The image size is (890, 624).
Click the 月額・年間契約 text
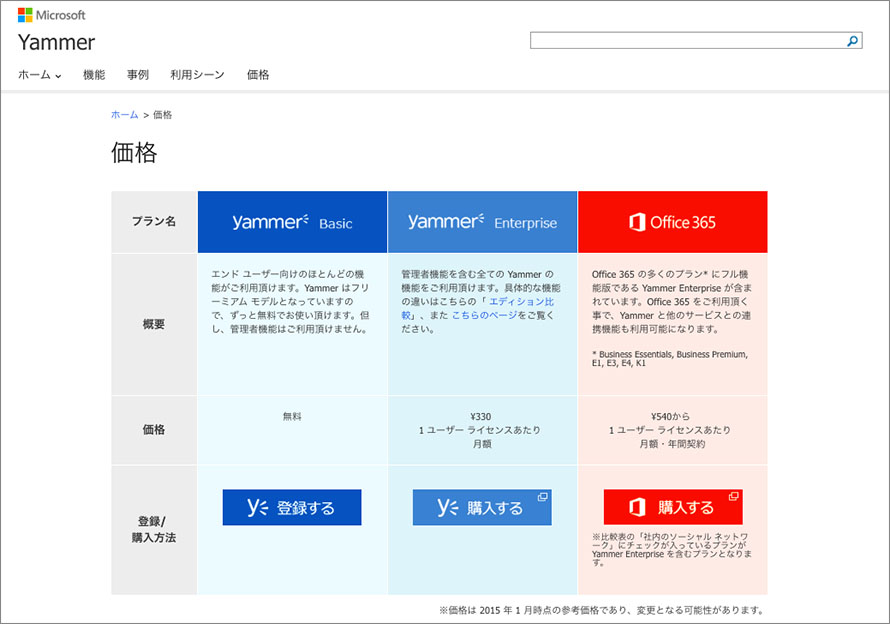pyautogui.click(x=673, y=443)
